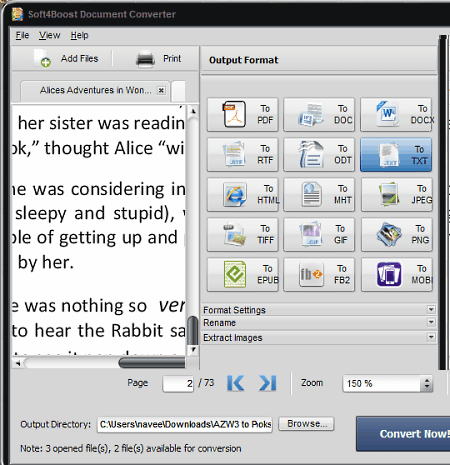450x465 pixels.
Task: Select To ODT output format
Action: coord(319,154)
